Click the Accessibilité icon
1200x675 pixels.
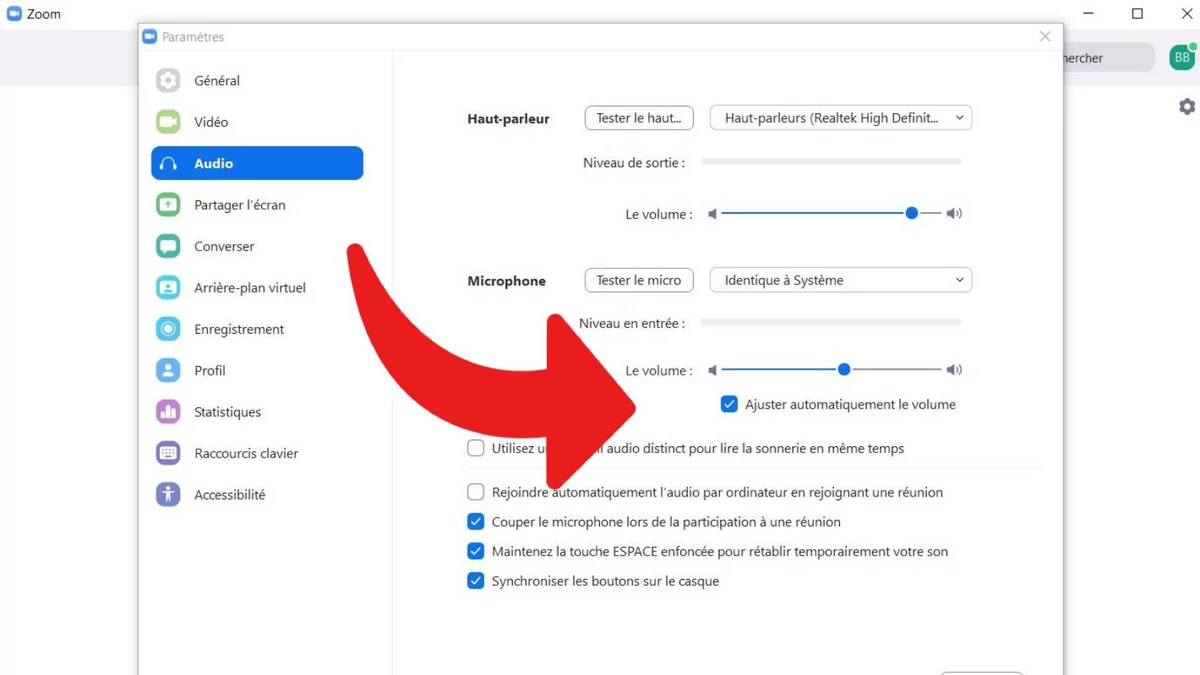tap(168, 495)
